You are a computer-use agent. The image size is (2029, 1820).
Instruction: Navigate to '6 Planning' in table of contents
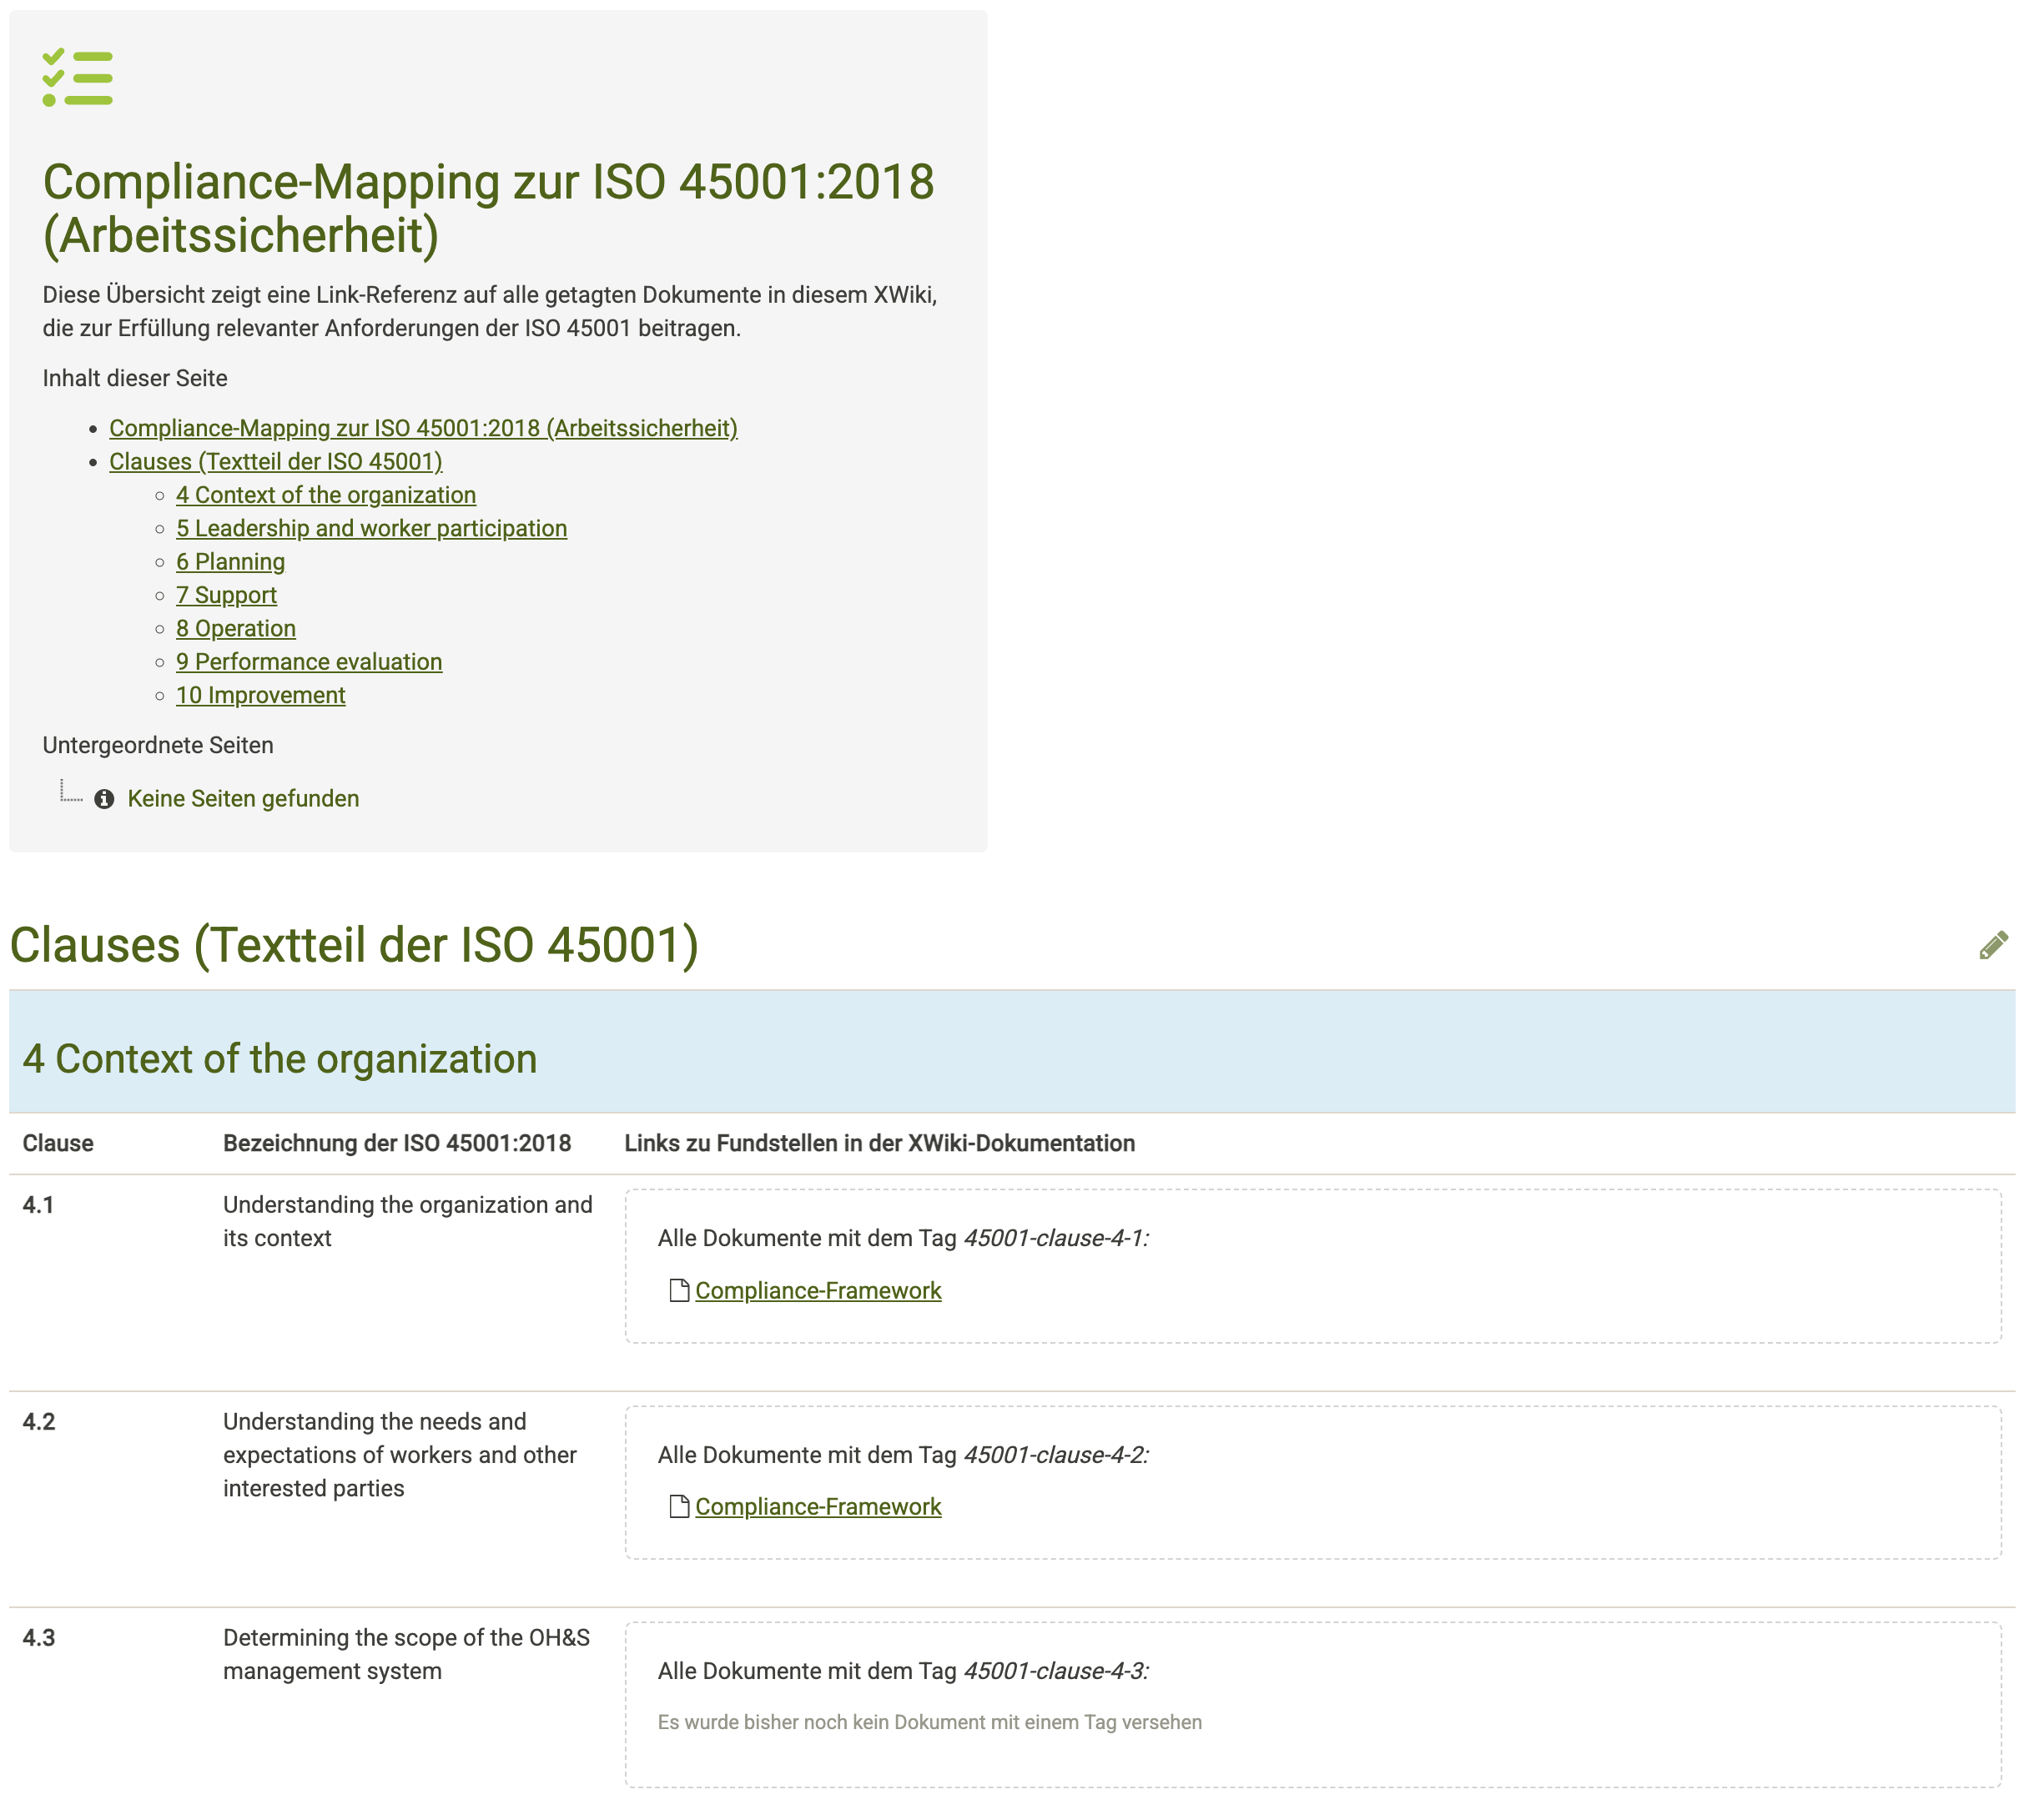230,562
